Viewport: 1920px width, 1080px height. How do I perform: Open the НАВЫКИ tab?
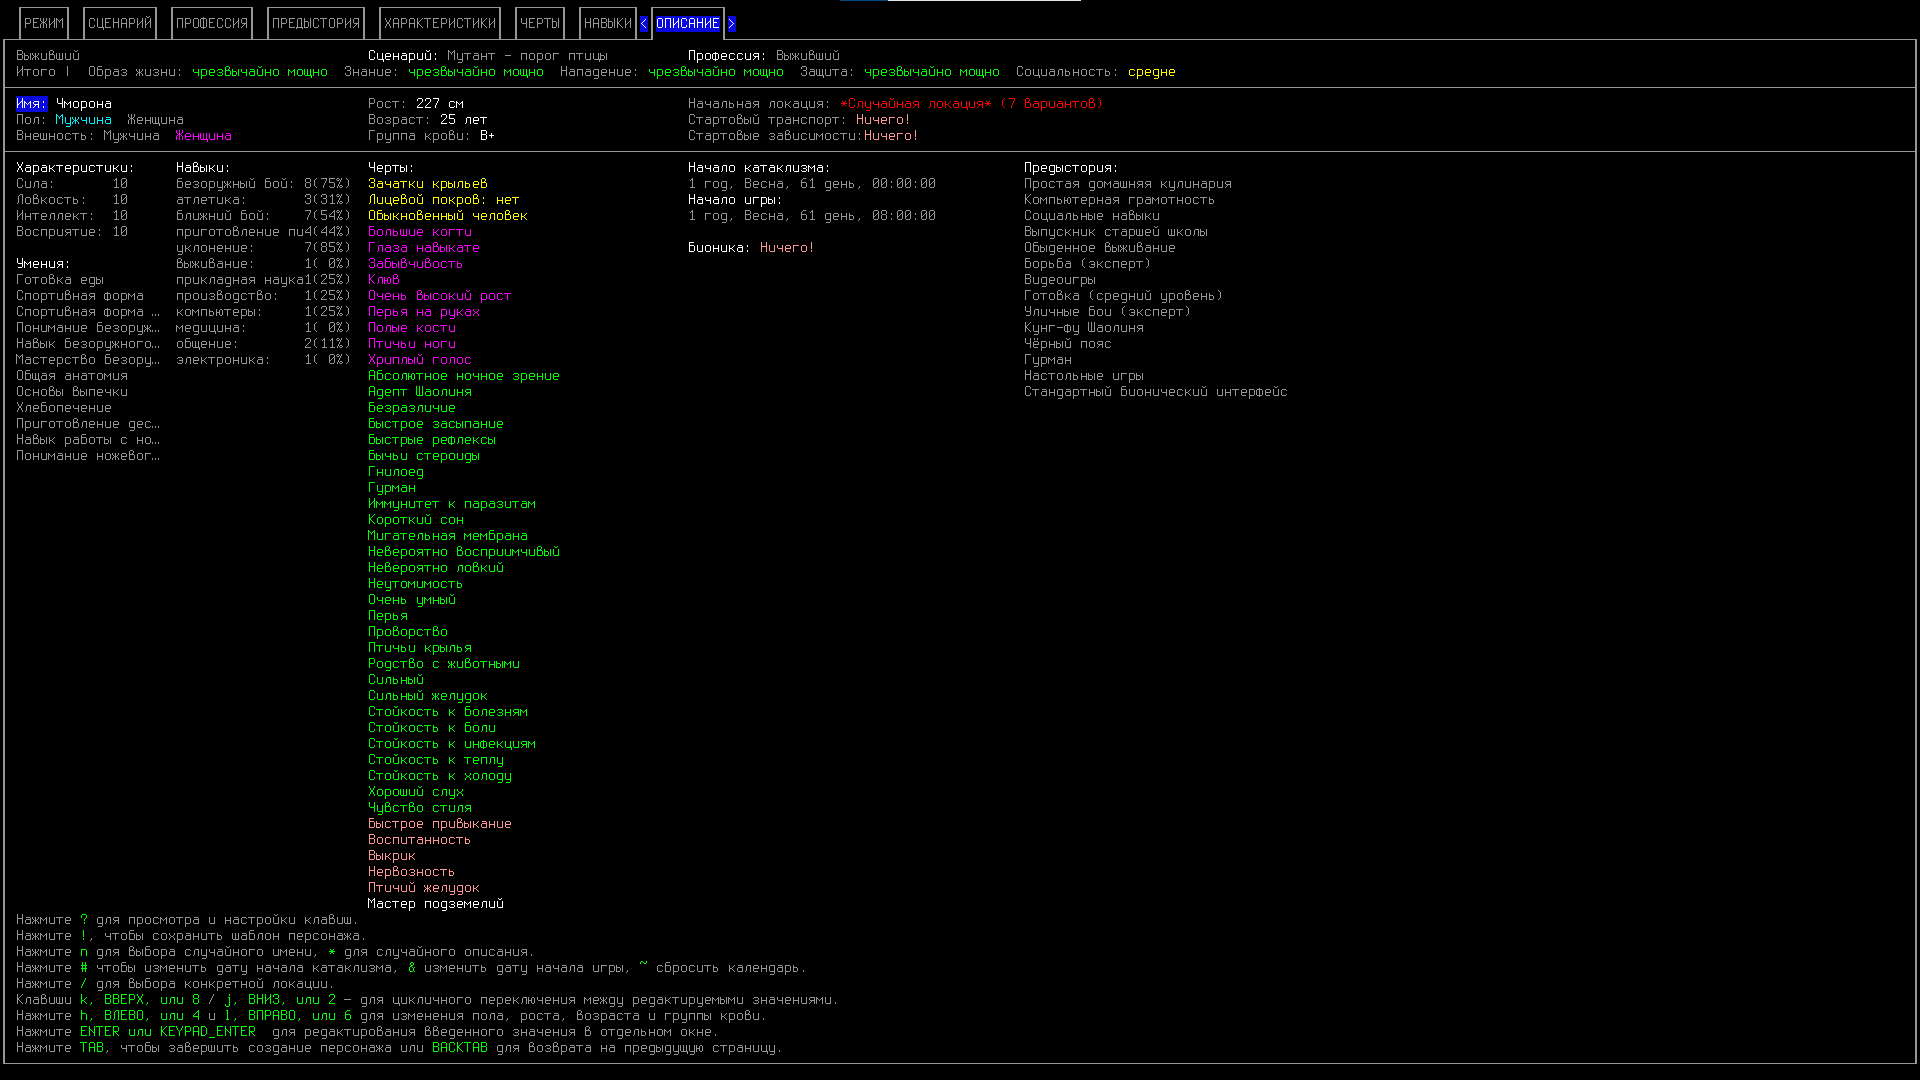click(x=607, y=24)
